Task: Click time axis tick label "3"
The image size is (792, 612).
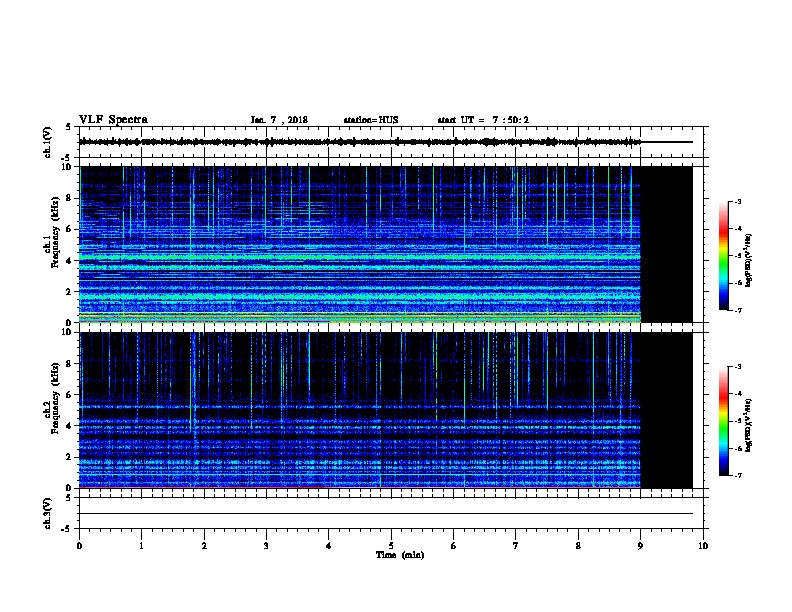Action: click(x=266, y=546)
